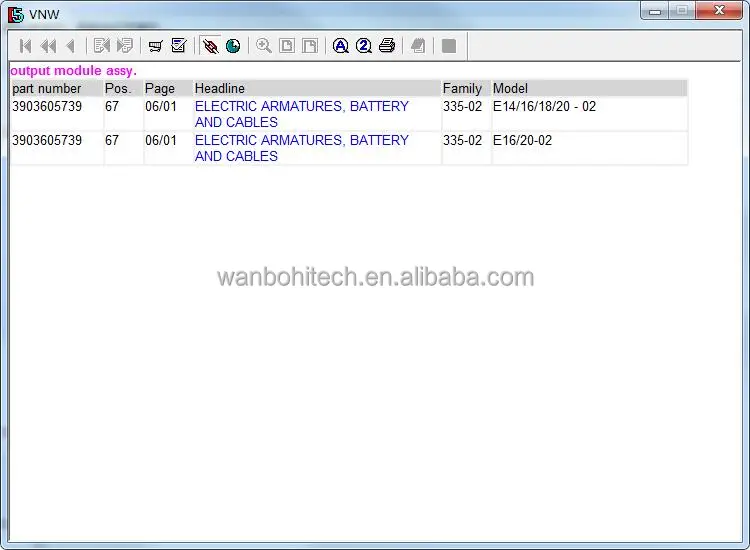This screenshot has width=750, height=550.
Task: Click page '06/01' in E14/16/18/20 row
Action: pos(161,106)
